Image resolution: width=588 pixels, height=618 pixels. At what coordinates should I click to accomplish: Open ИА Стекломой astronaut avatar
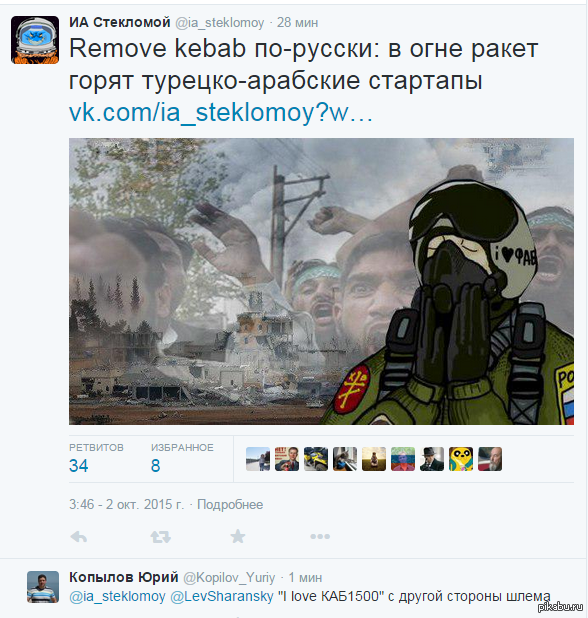pyautogui.click(x=35, y=40)
